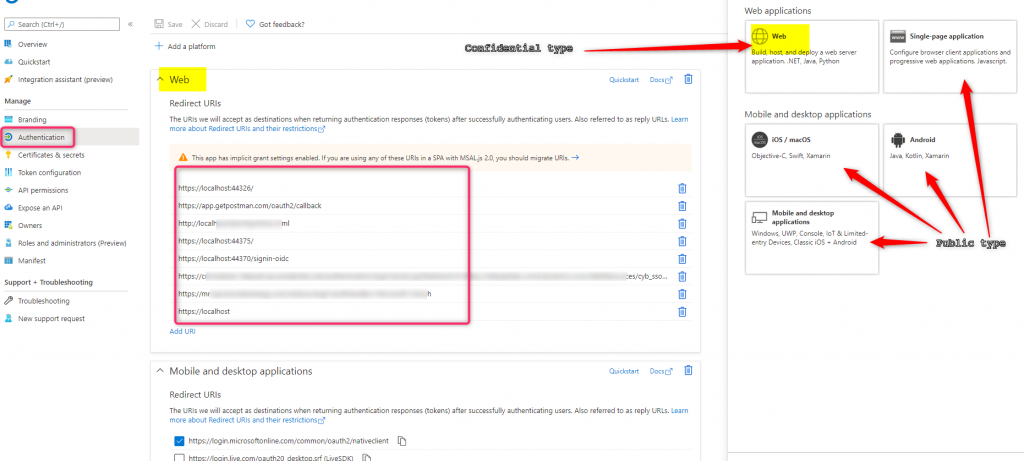Image resolution: width=1024 pixels, height=461 pixels.
Task: Click Discard changes
Action: tap(210, 24)
